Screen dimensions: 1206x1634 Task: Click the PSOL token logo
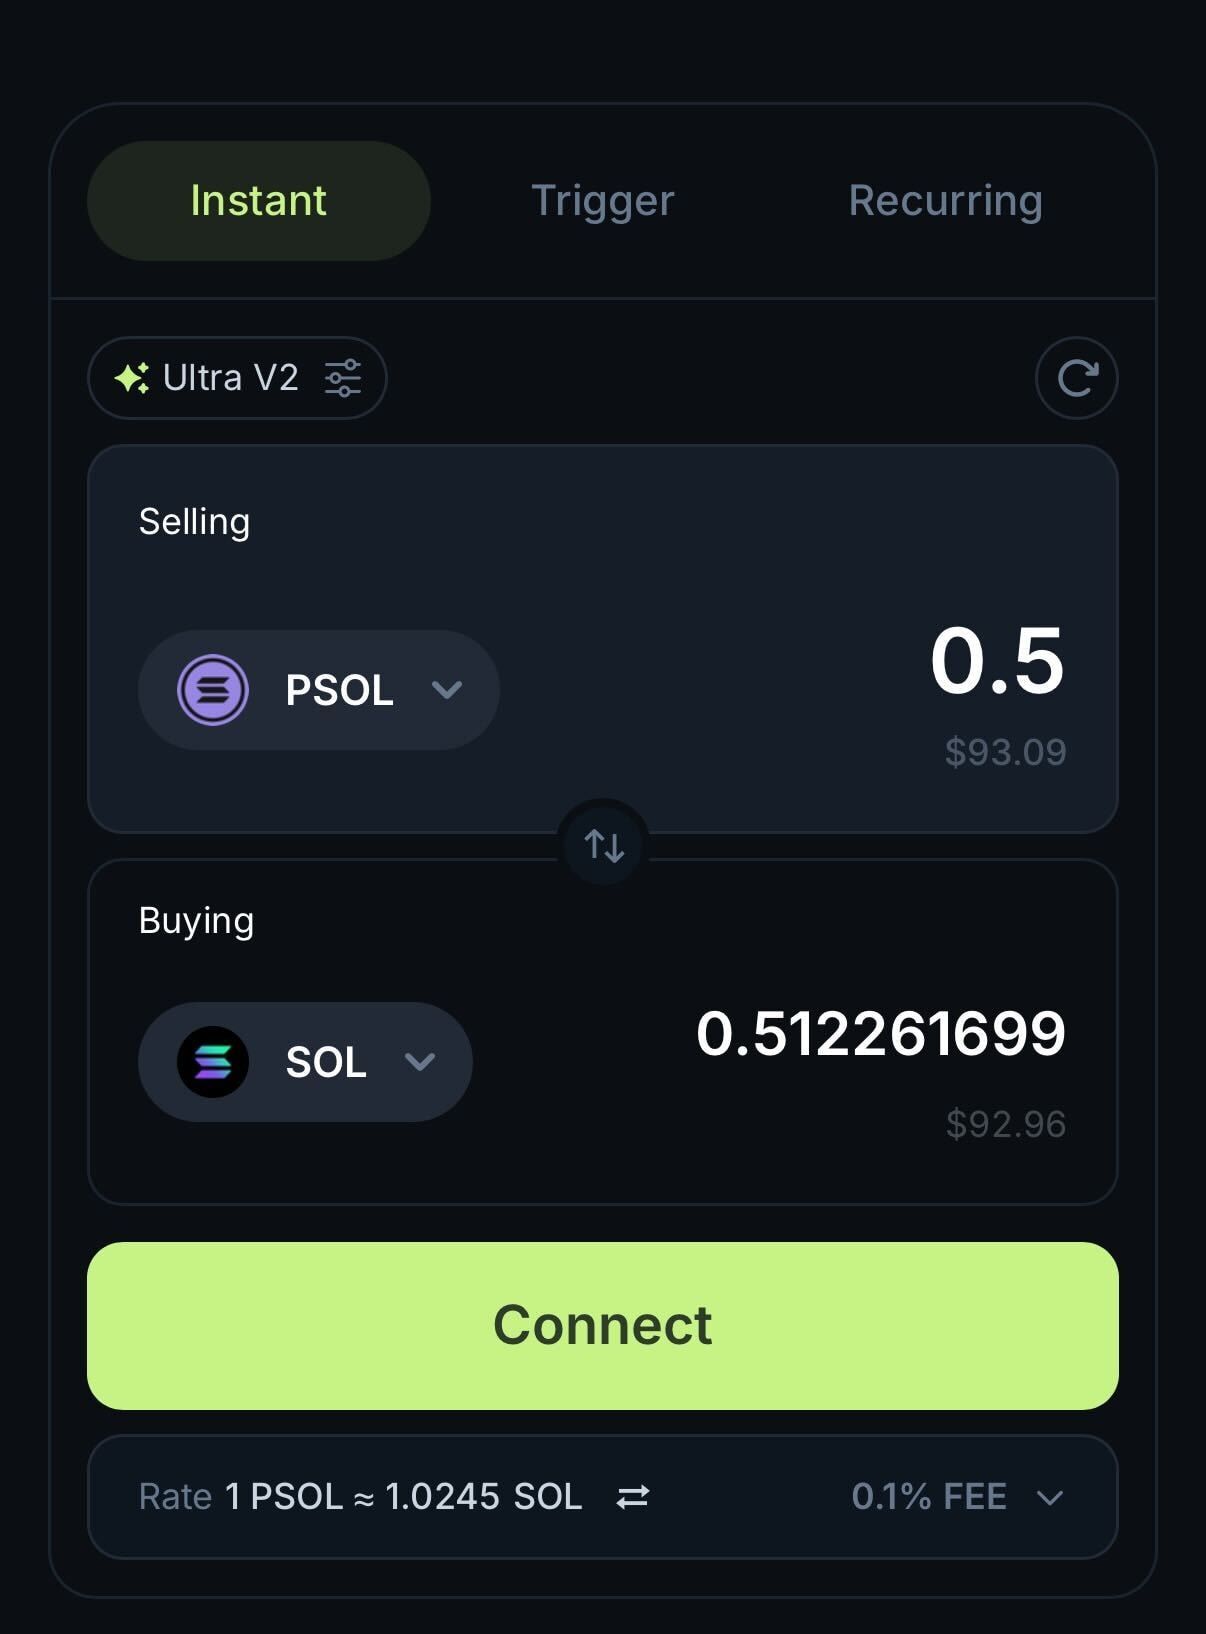[x=213, y=690]
